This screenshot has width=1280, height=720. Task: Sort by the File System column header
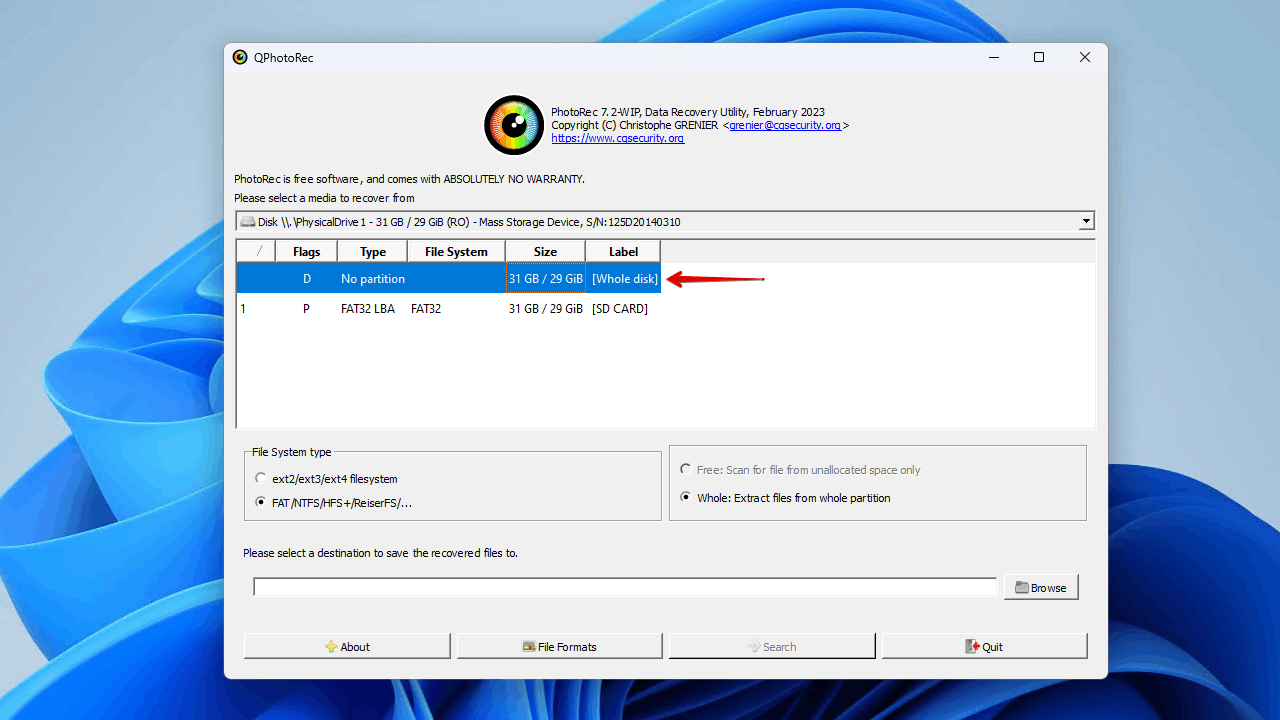tap(456, 252)
